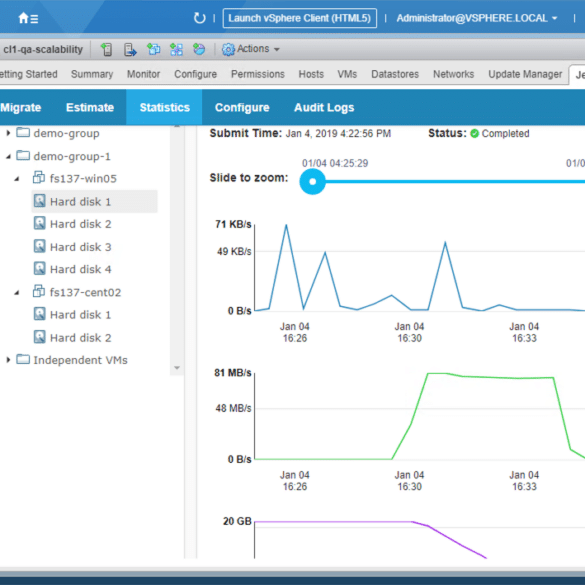Click the Independent VMs folder icon
The width and height of the screenshot is (585, 585).
point(23,359)
